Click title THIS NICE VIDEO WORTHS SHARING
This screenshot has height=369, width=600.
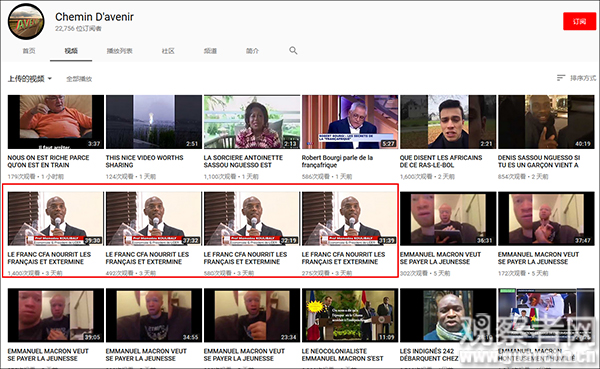point(144,161)
